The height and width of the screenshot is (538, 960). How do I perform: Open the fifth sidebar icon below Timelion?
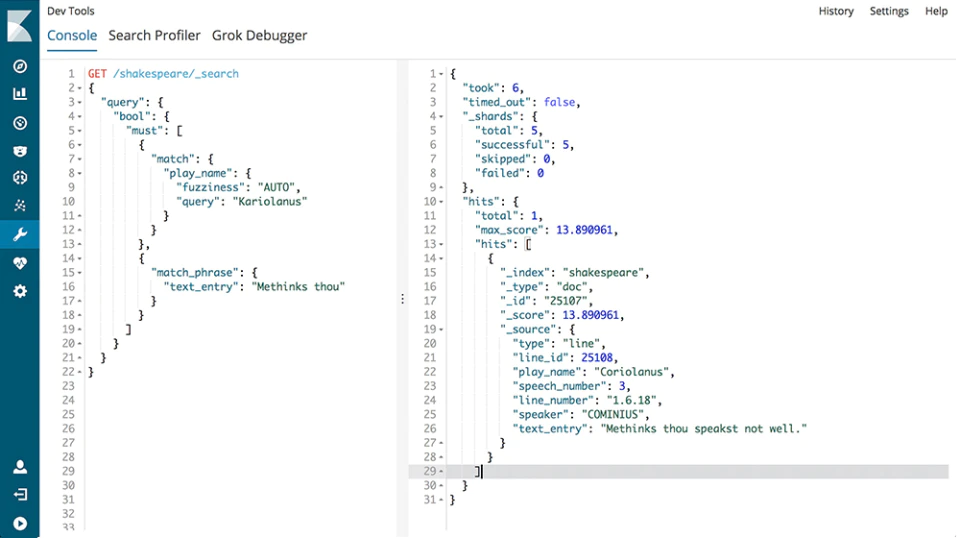(x=20, y=177)
